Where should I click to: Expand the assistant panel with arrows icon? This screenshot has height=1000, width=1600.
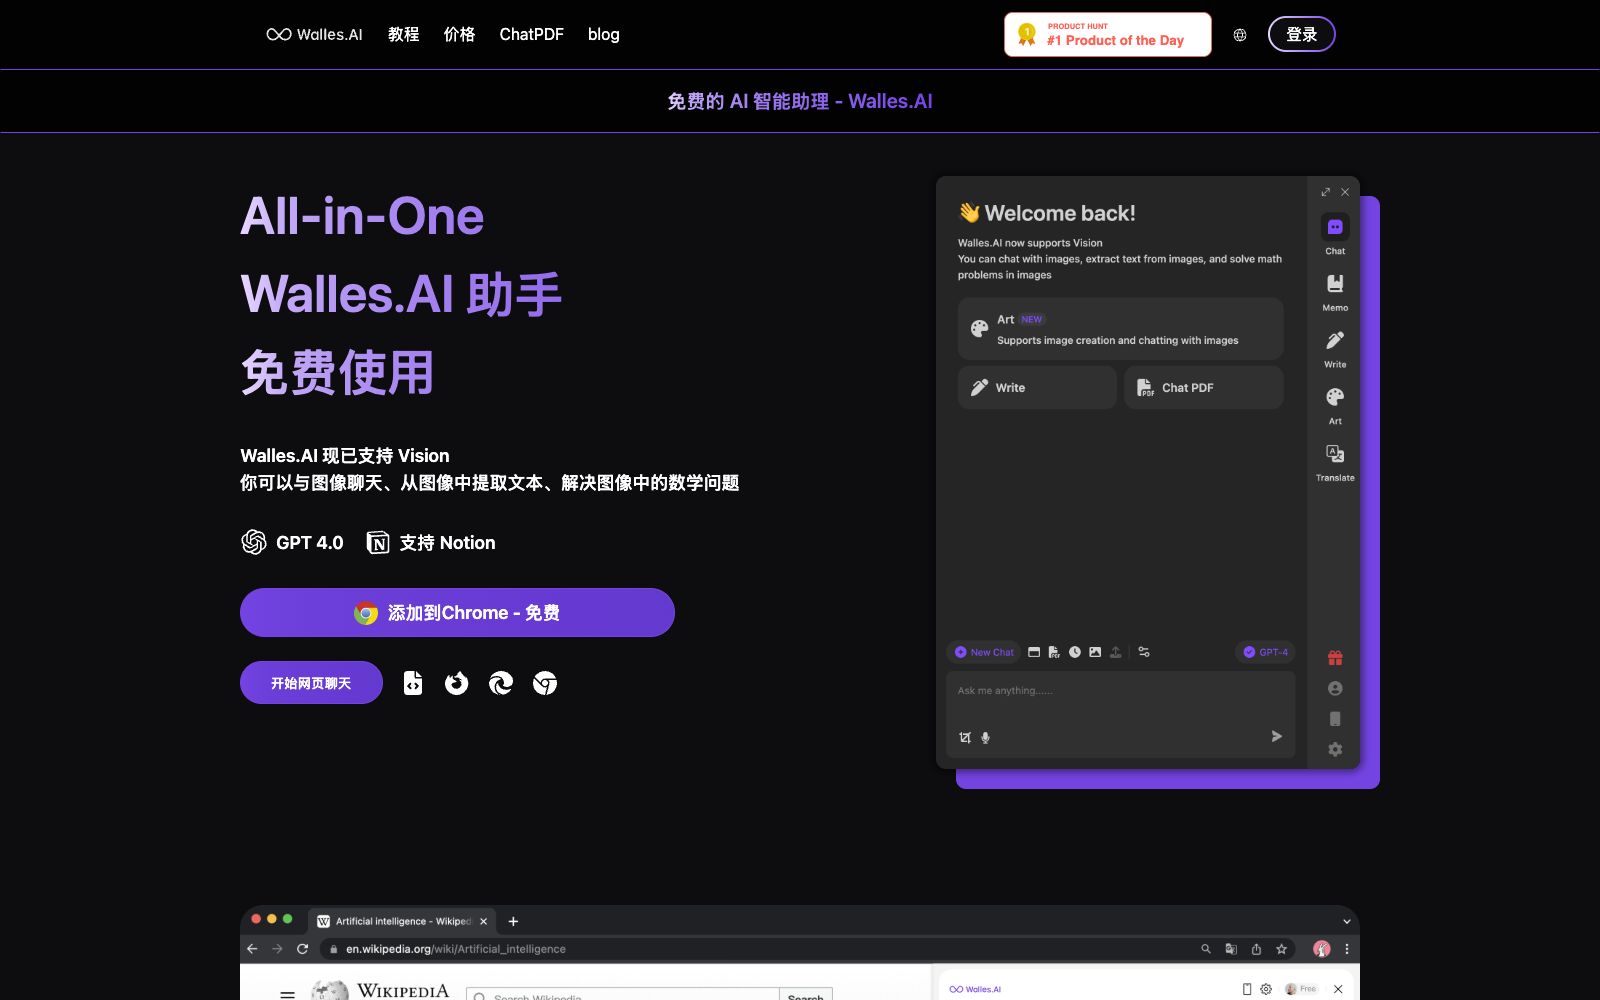pyautogui.click(x=1325, y=192)
